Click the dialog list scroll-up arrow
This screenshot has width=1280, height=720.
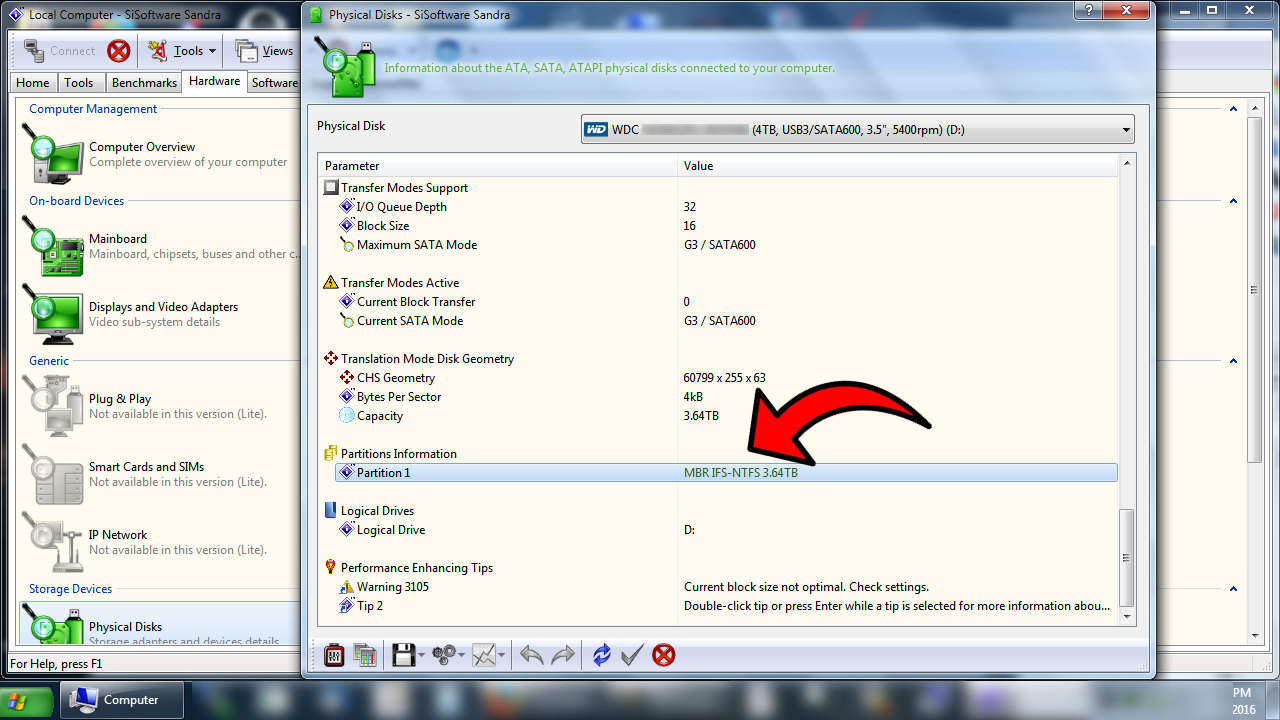coord(1127,164)
